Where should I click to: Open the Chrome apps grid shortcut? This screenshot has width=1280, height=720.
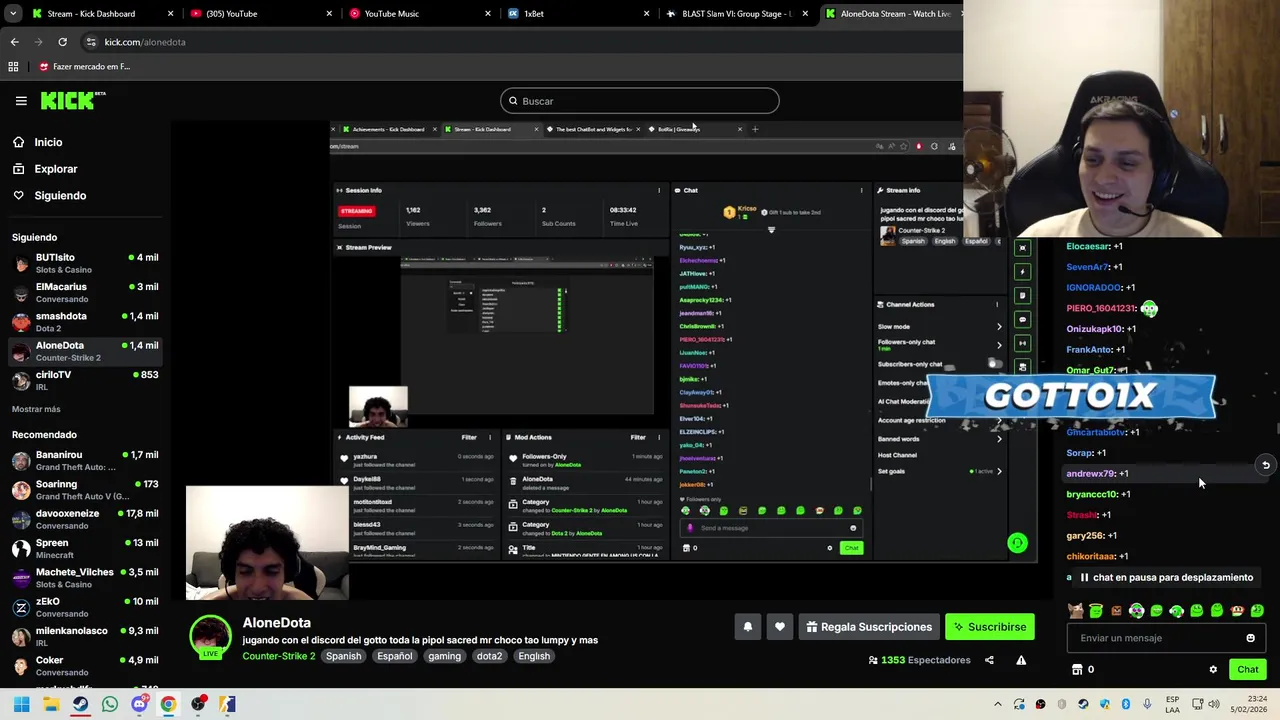point(13,66)
